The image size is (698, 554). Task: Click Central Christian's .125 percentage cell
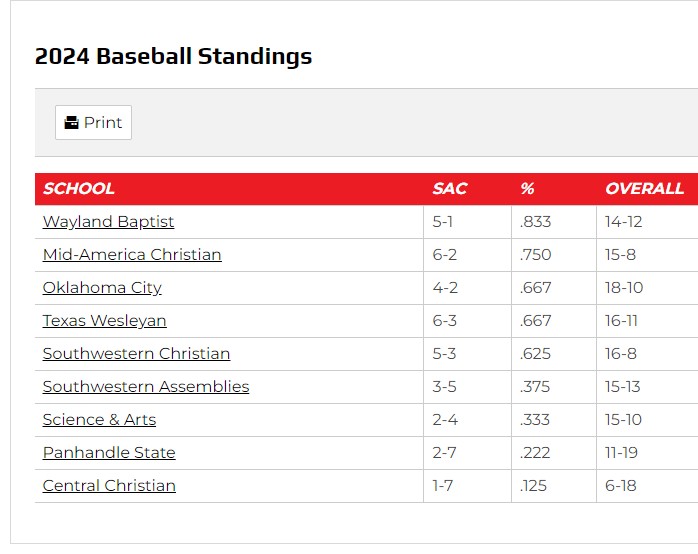(534, 486)
